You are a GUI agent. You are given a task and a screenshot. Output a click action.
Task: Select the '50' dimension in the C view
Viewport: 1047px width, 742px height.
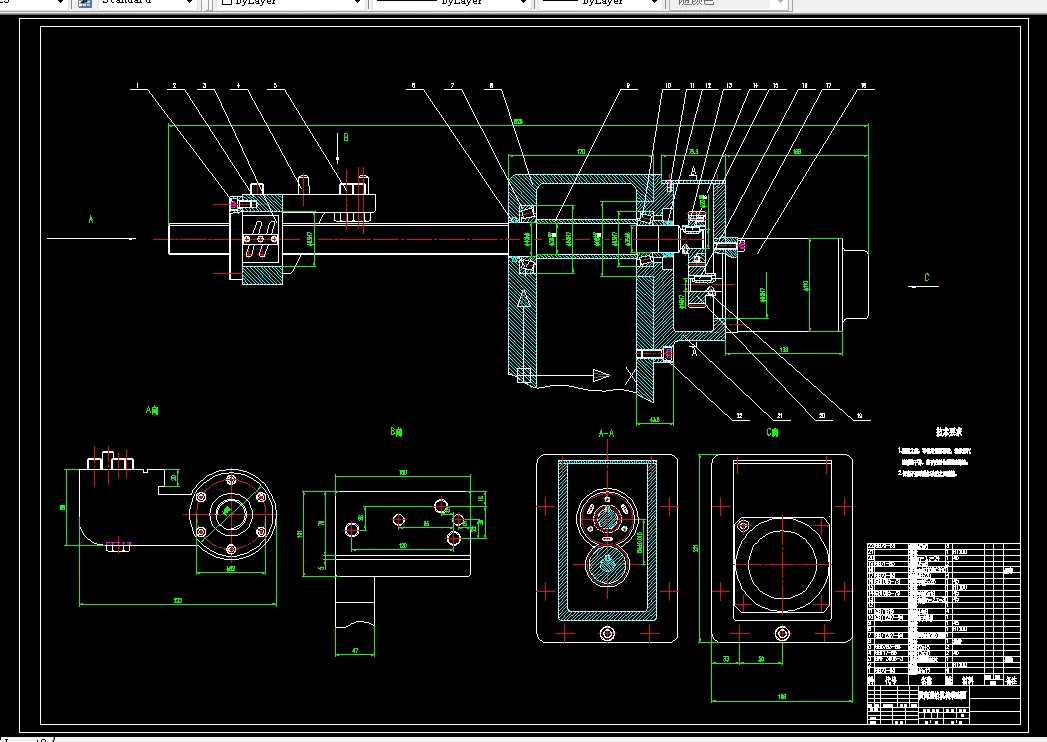click(761, 659)
